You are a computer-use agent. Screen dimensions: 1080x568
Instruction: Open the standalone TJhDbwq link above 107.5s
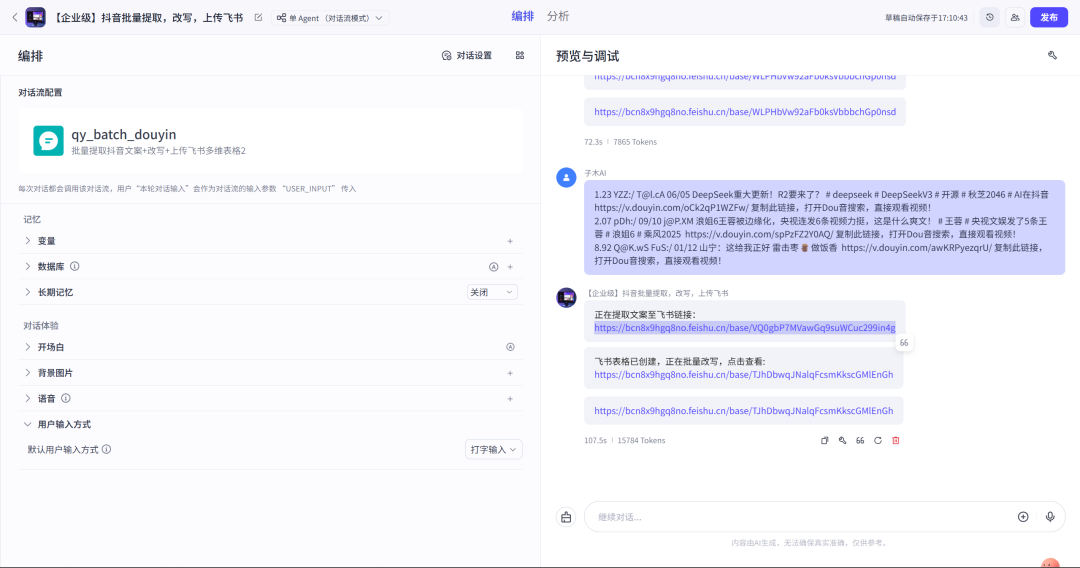tap(743, 410)
